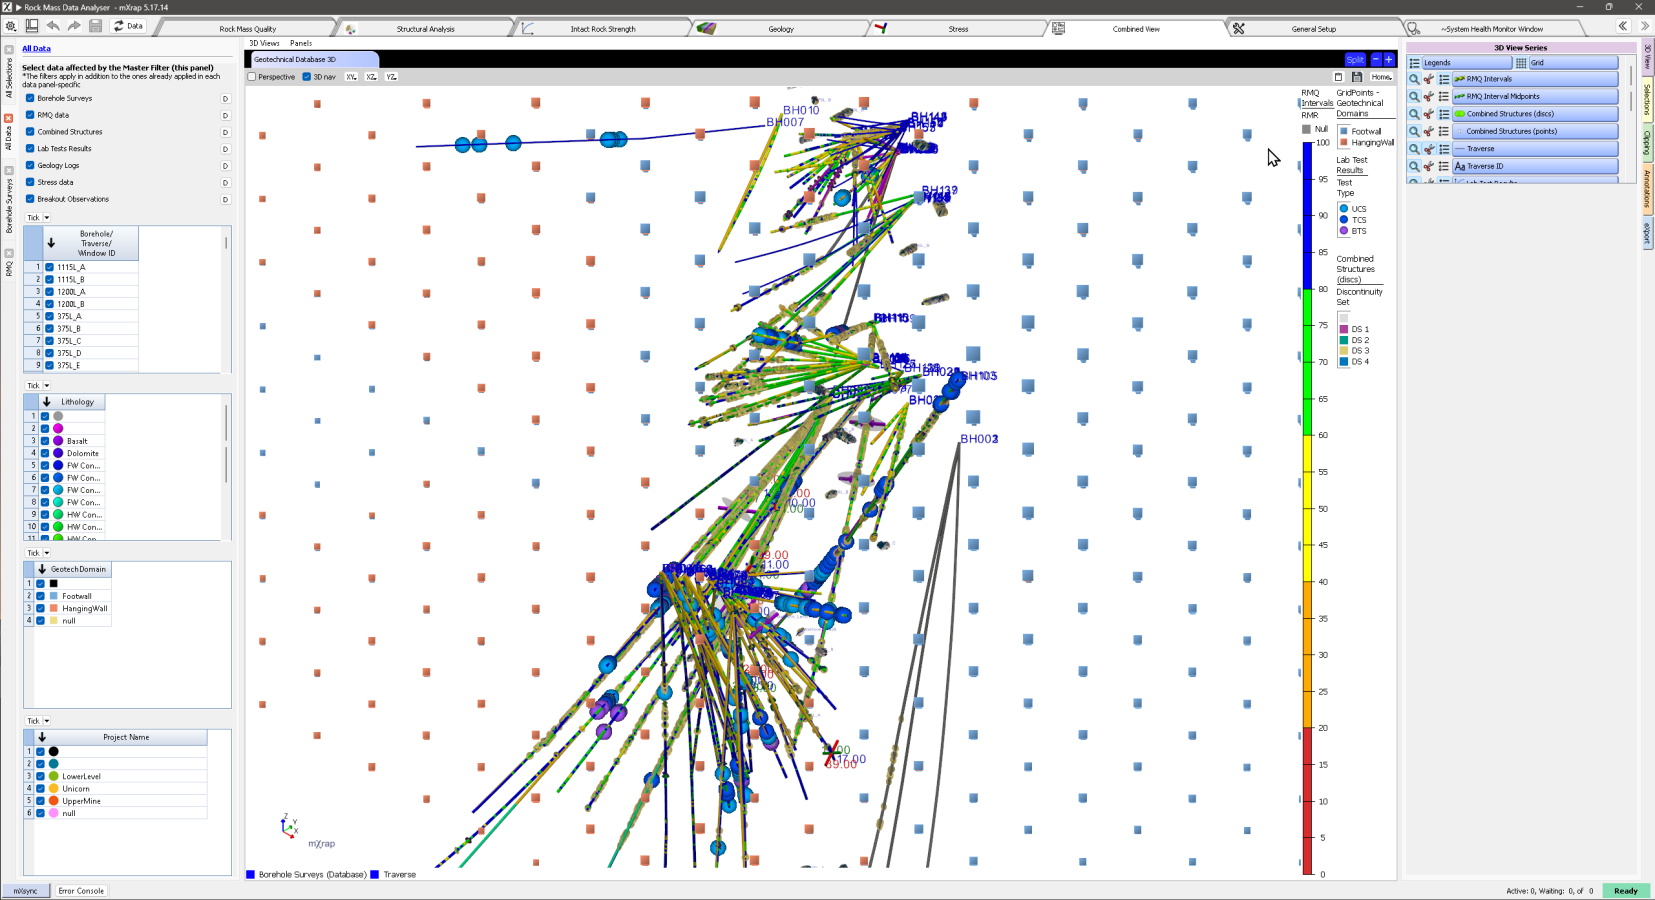The height and width of the screenshot is (900, 1655).
Task: Zoom to Traverse series with magnifier
Action: [1414, 149]
